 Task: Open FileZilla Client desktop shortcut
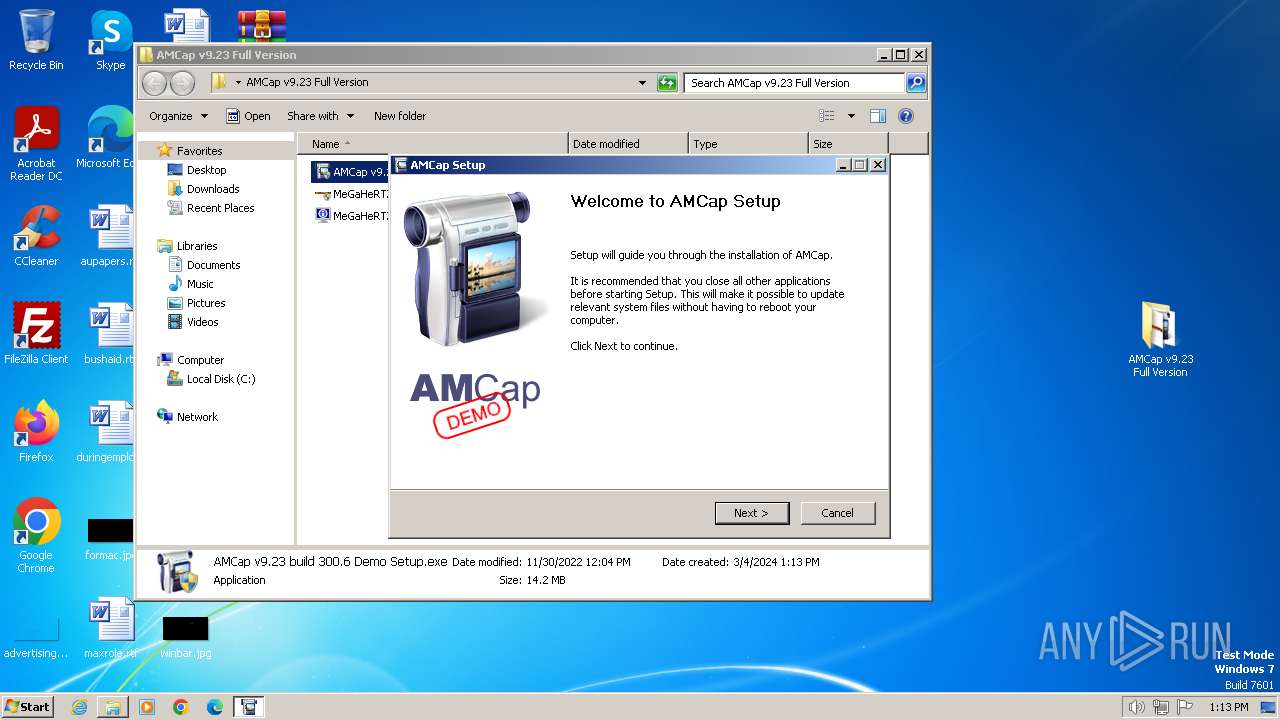[x=36, y=334]
